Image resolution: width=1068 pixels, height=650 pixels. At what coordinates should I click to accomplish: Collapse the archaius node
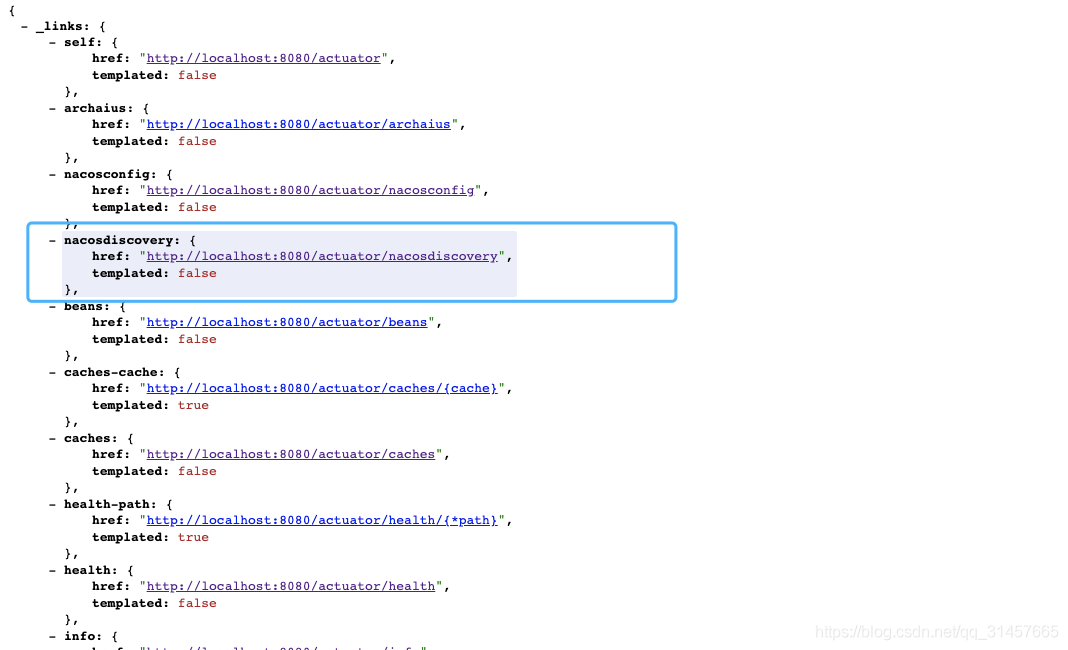(52, 108)
